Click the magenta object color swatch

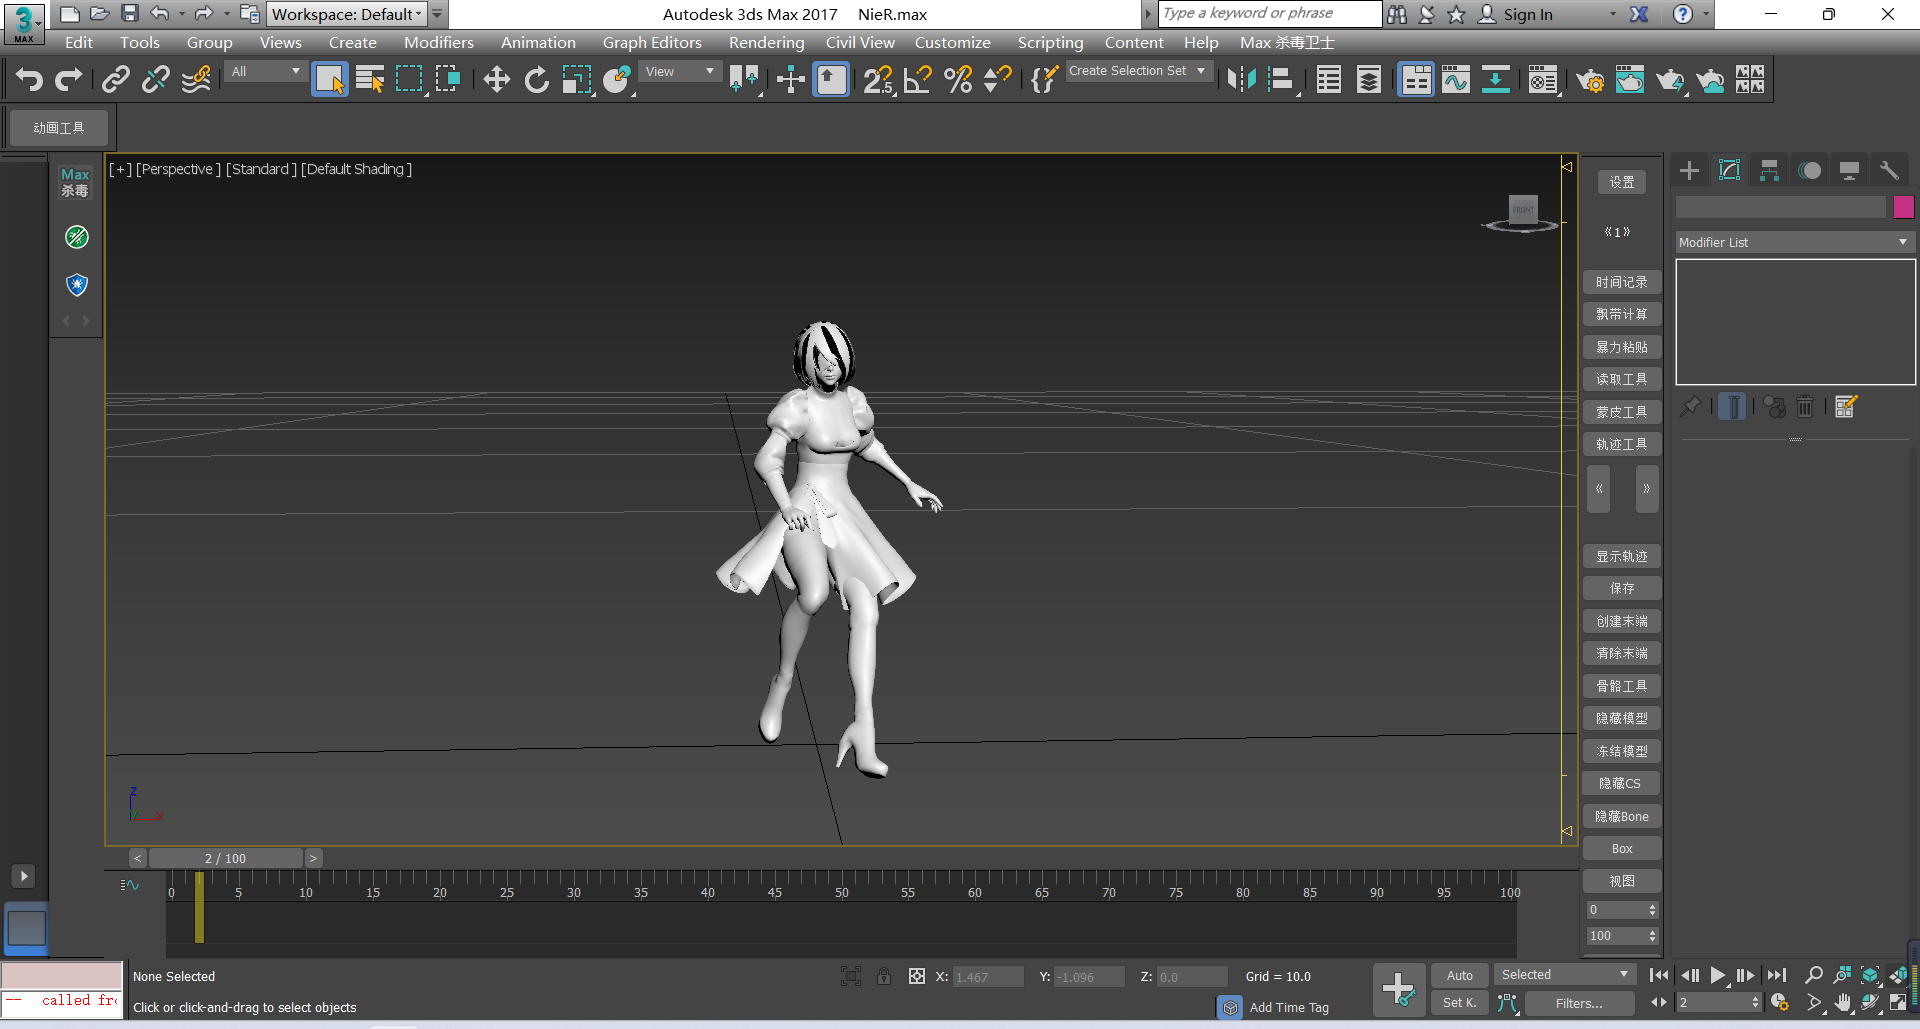(1904, 207)
